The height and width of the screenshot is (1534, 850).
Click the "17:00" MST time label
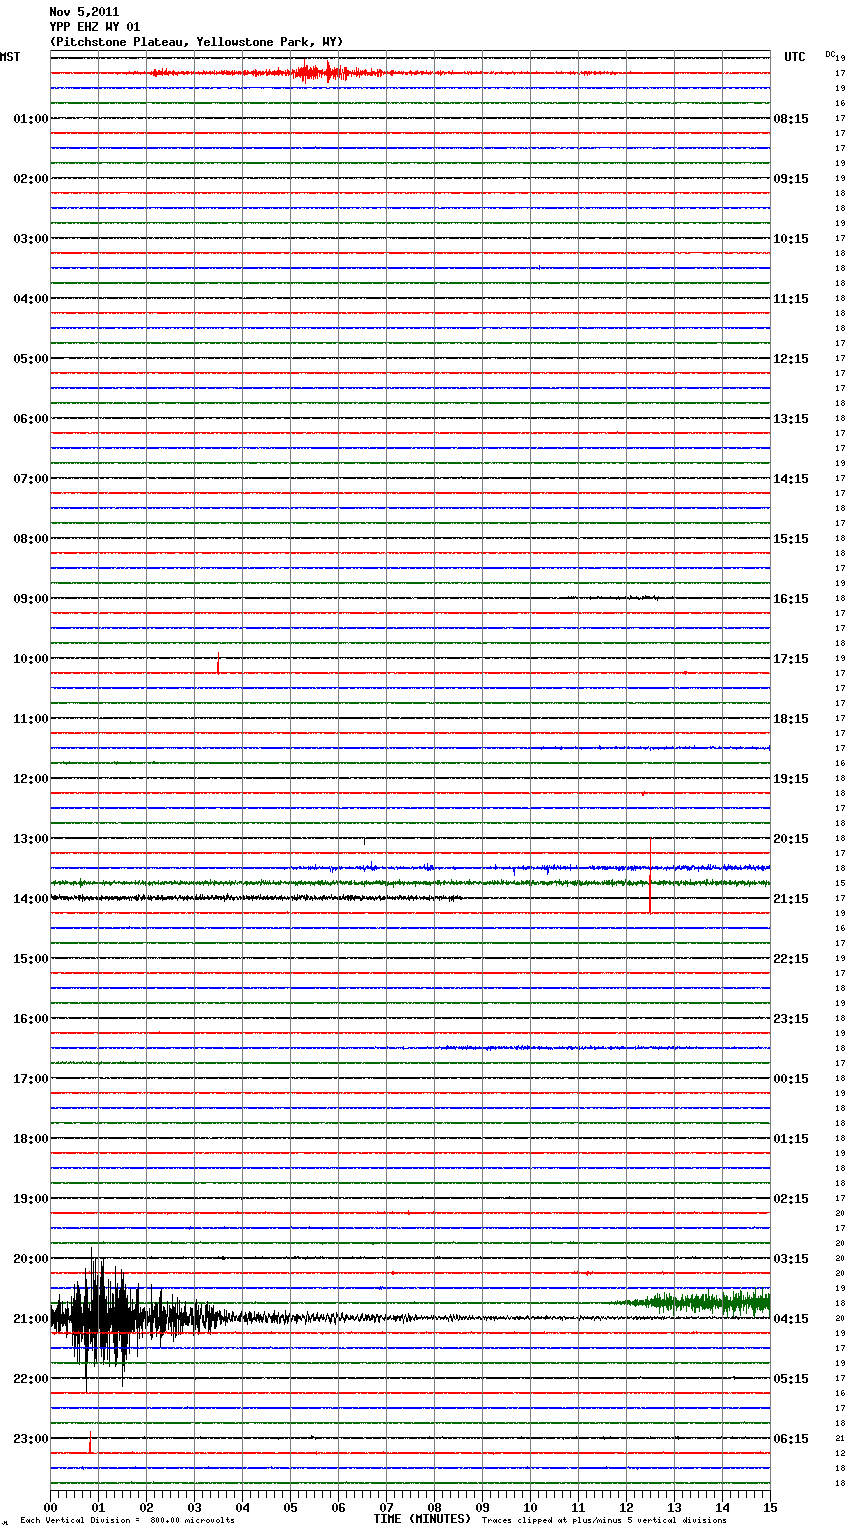31,1079
